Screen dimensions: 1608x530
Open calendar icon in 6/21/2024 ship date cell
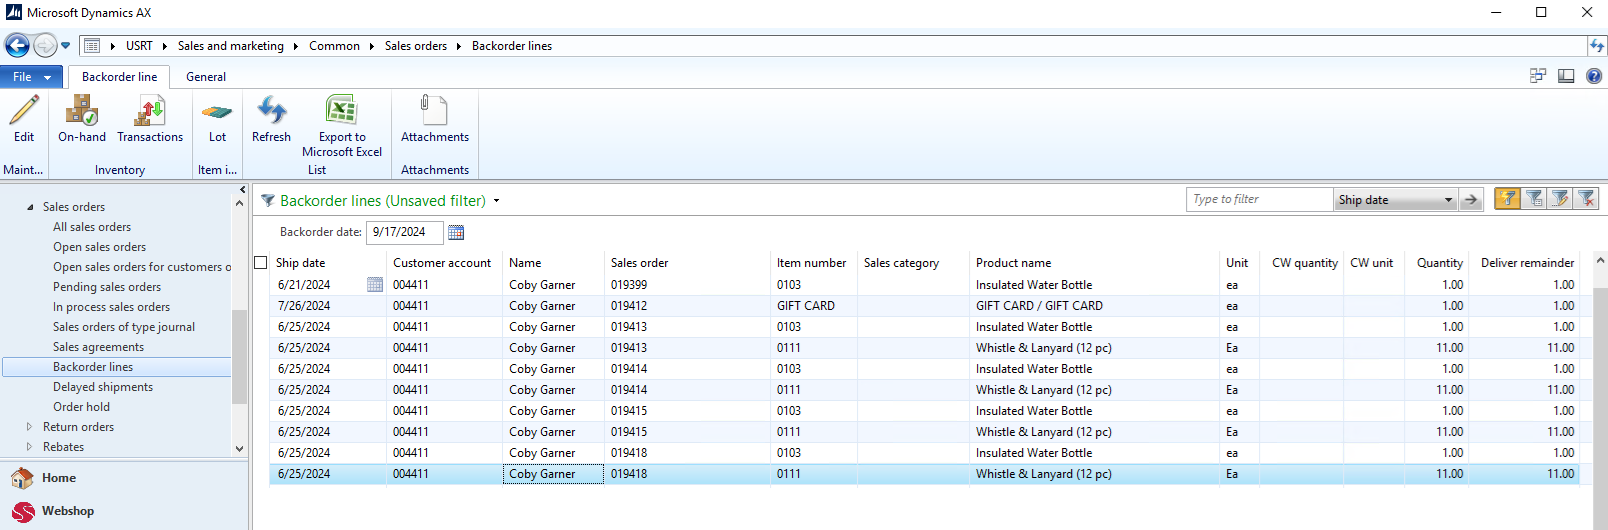coord(375,285)
